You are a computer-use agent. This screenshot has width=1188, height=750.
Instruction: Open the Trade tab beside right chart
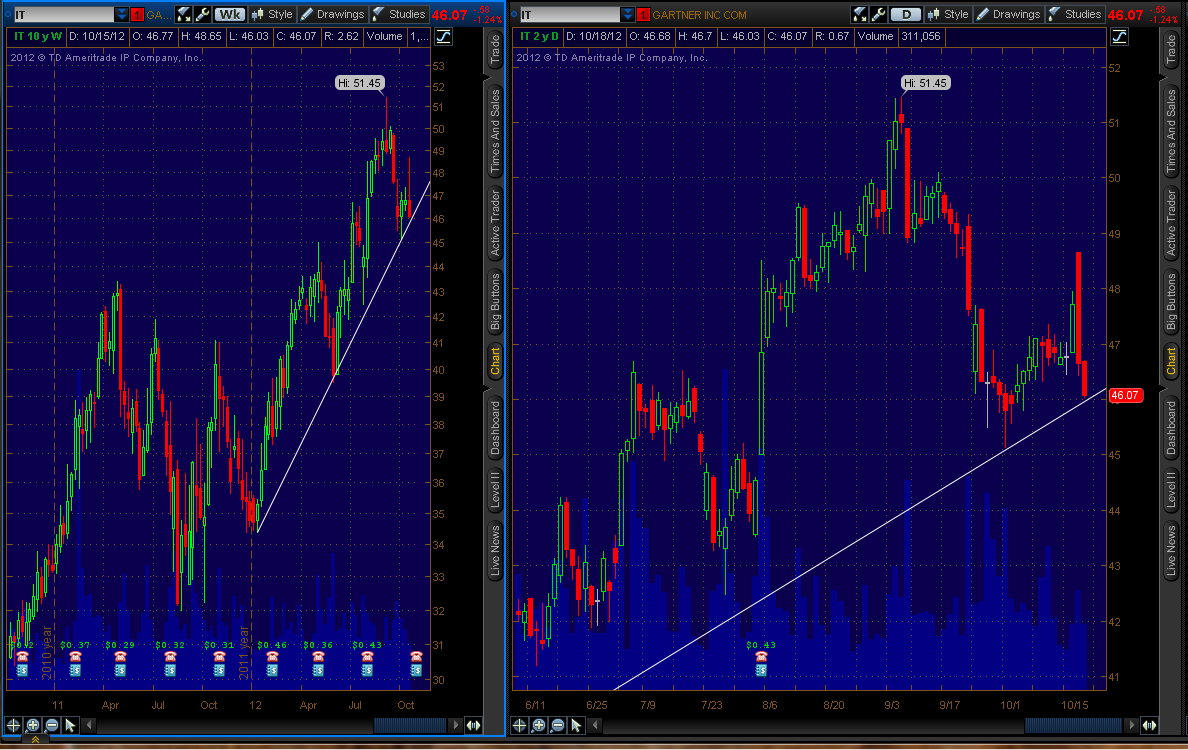[x=1170, y=51]
